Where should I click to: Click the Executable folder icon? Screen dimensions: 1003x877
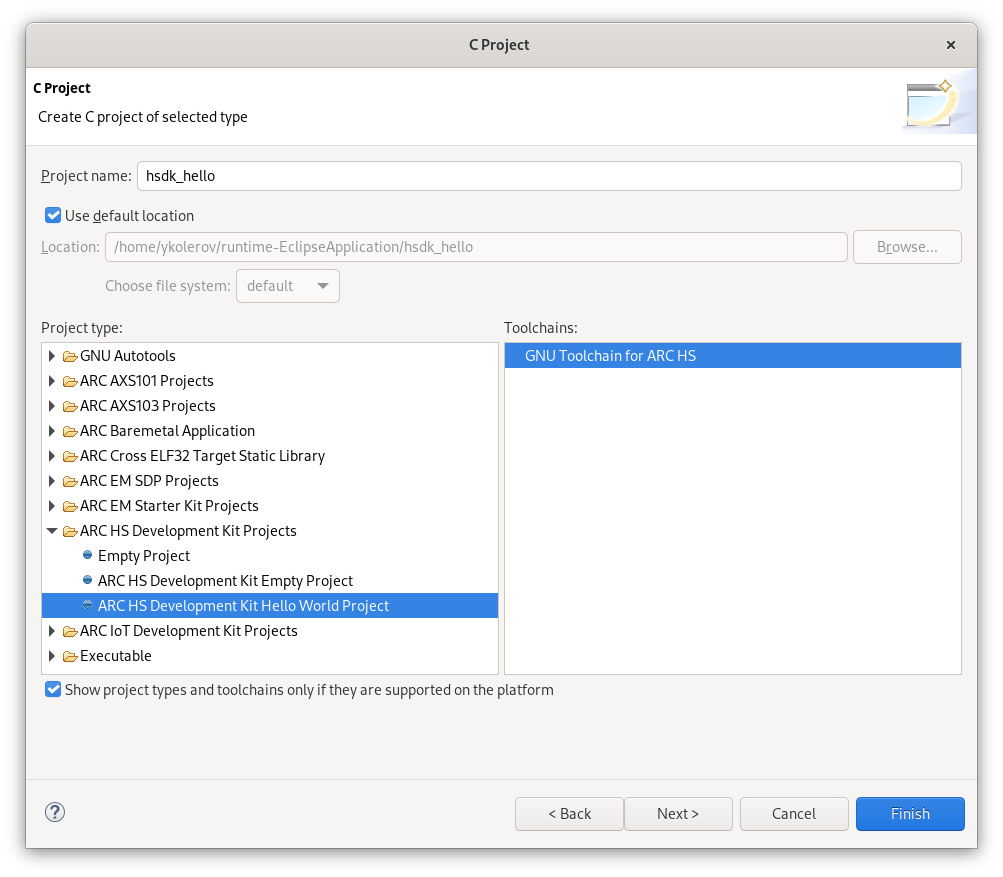(x=68, y=655)
